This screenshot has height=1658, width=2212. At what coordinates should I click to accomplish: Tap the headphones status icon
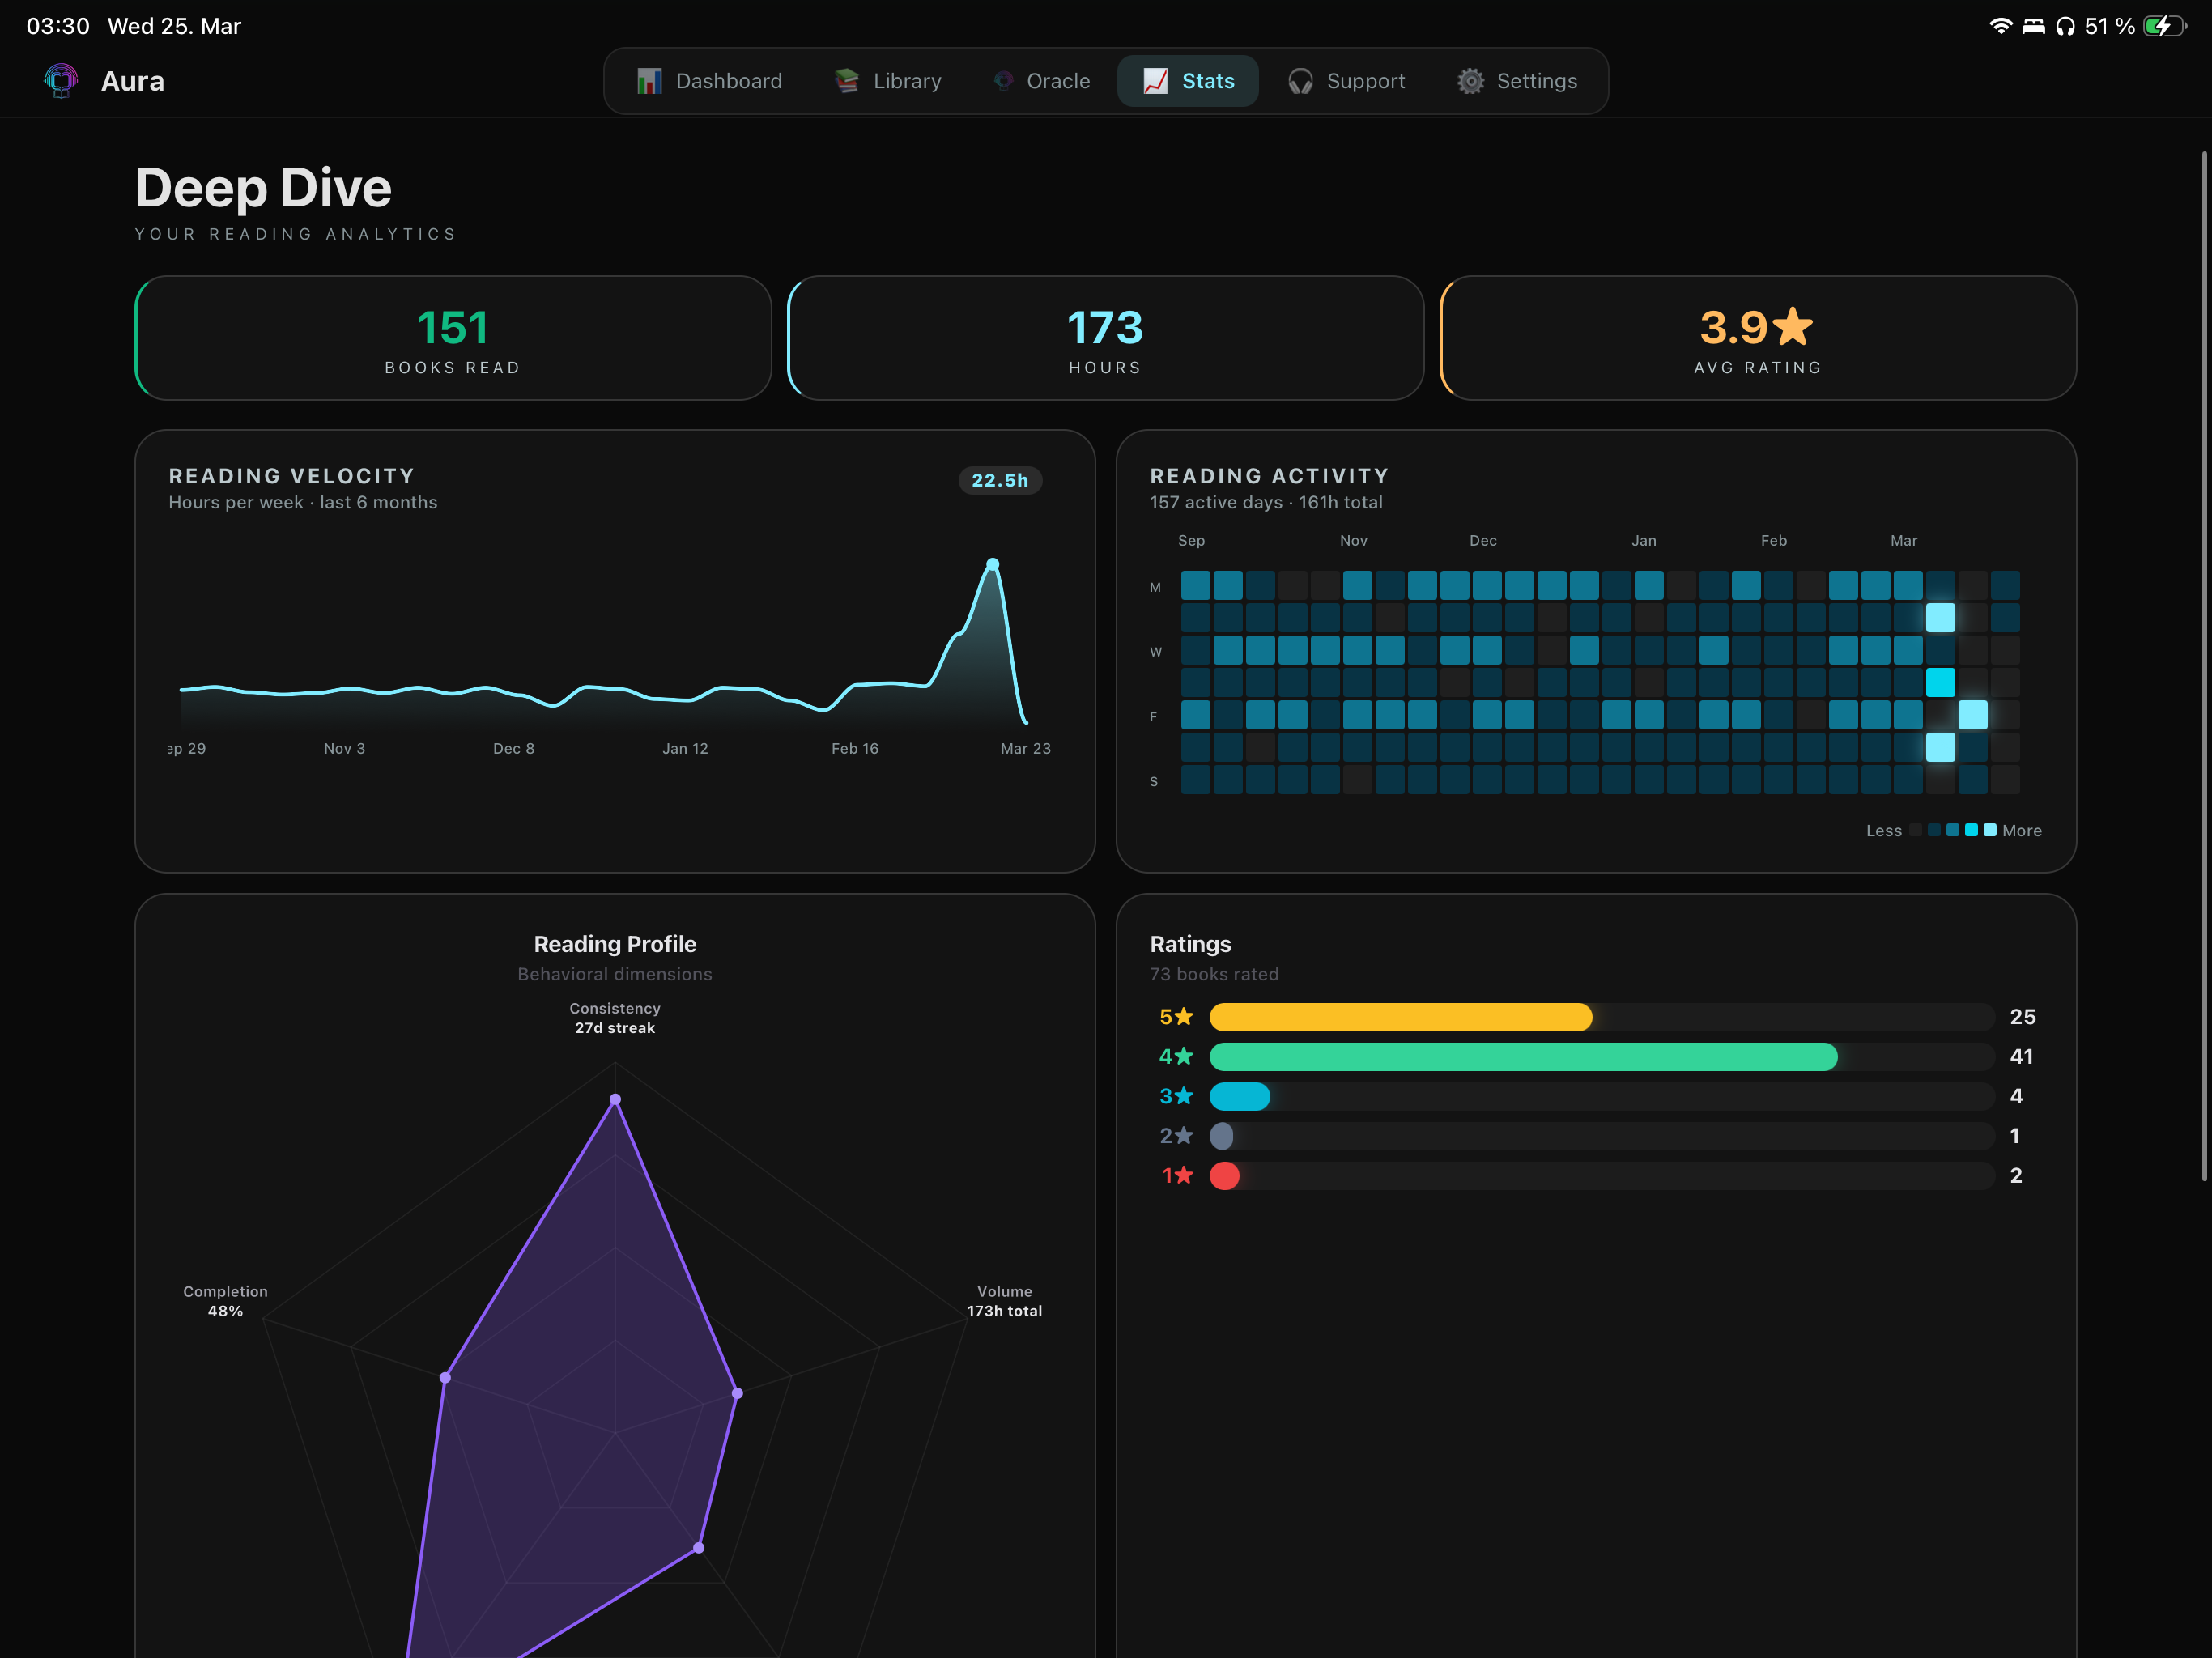coord(2065,26)
